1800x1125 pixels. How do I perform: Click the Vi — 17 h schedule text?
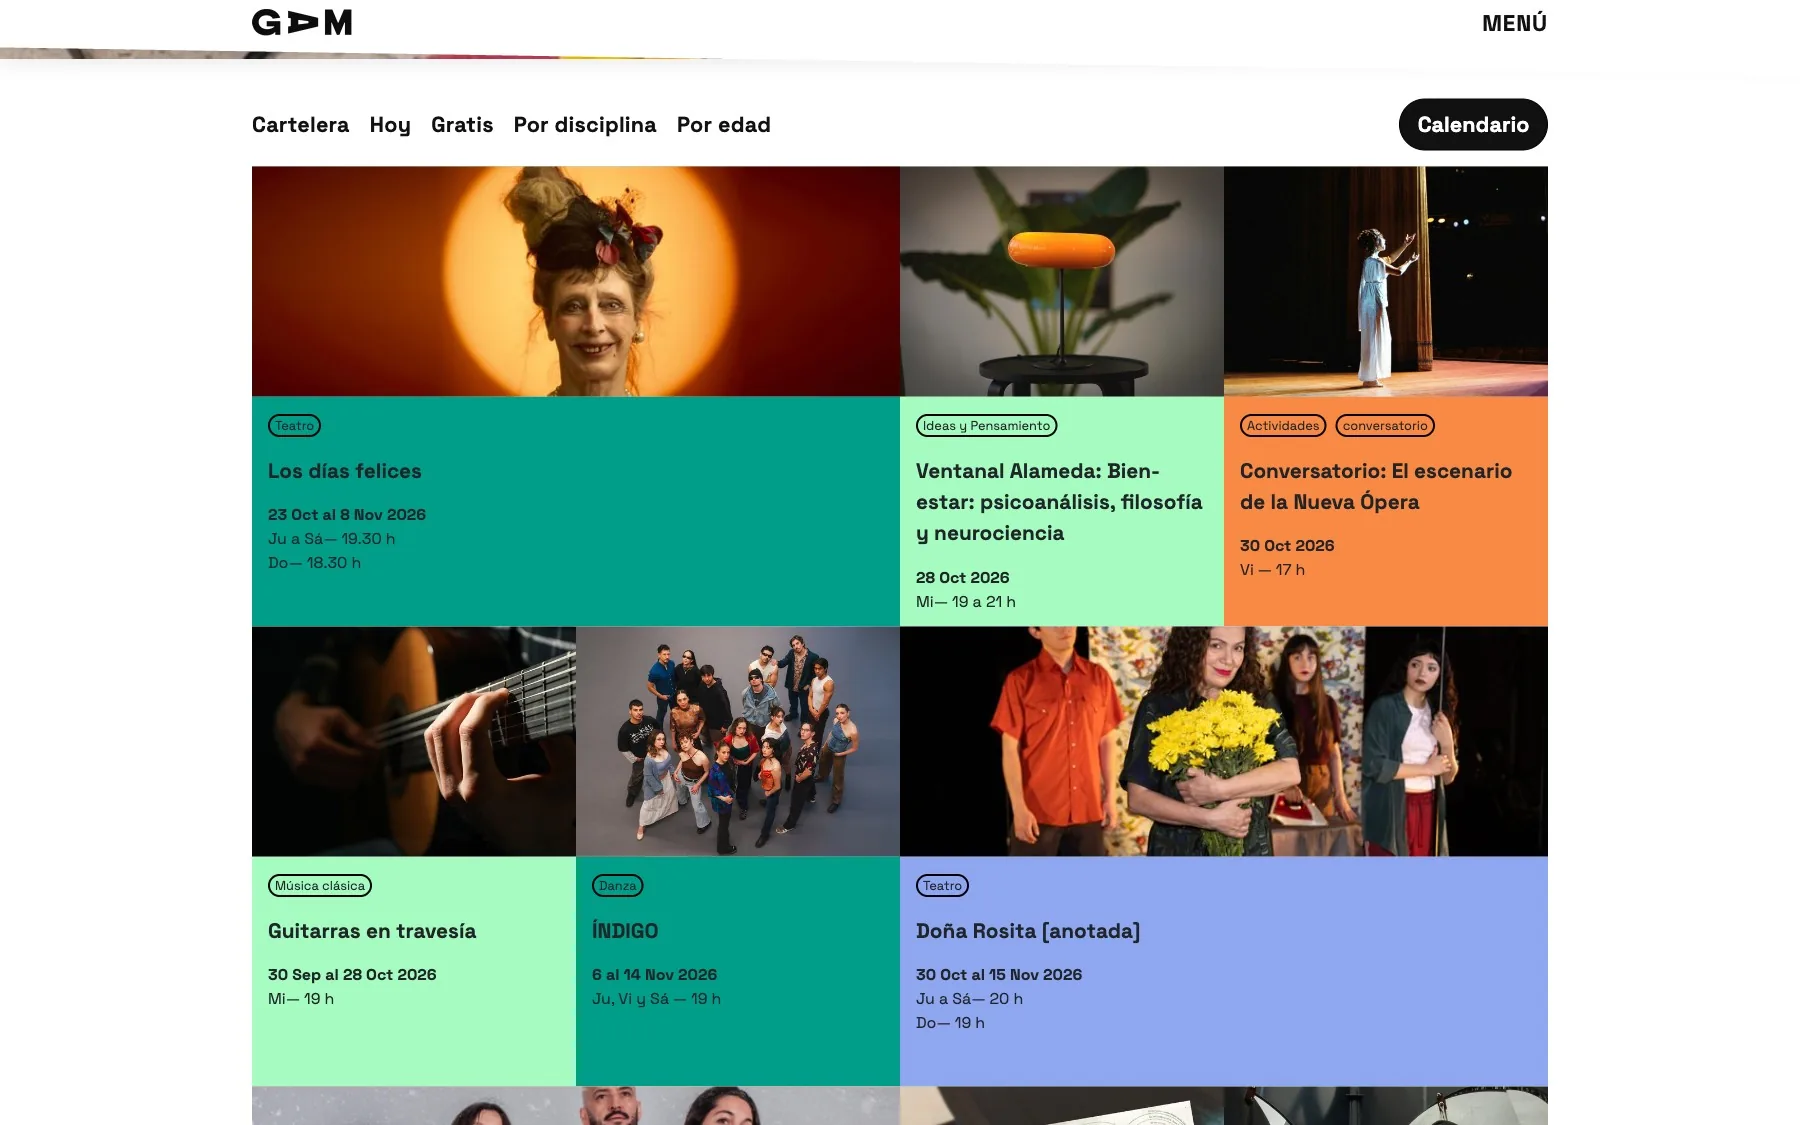coord(1272,570)
